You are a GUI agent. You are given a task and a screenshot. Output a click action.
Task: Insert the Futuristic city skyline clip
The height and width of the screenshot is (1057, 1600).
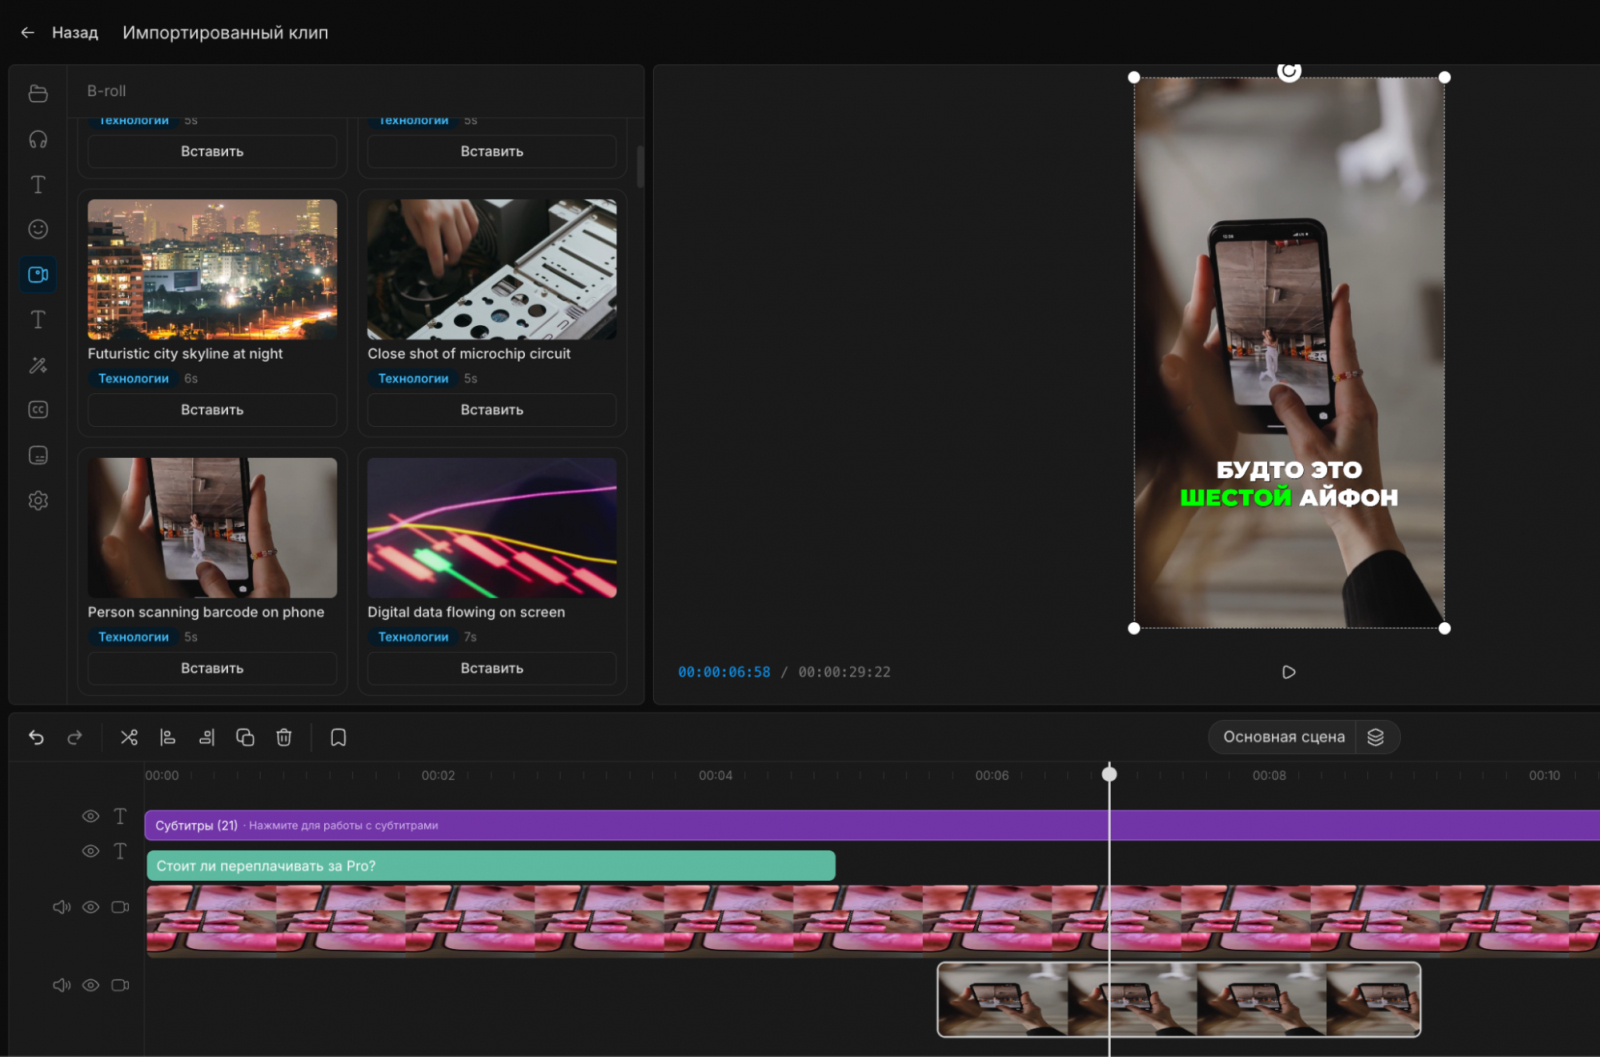[212, 410]
